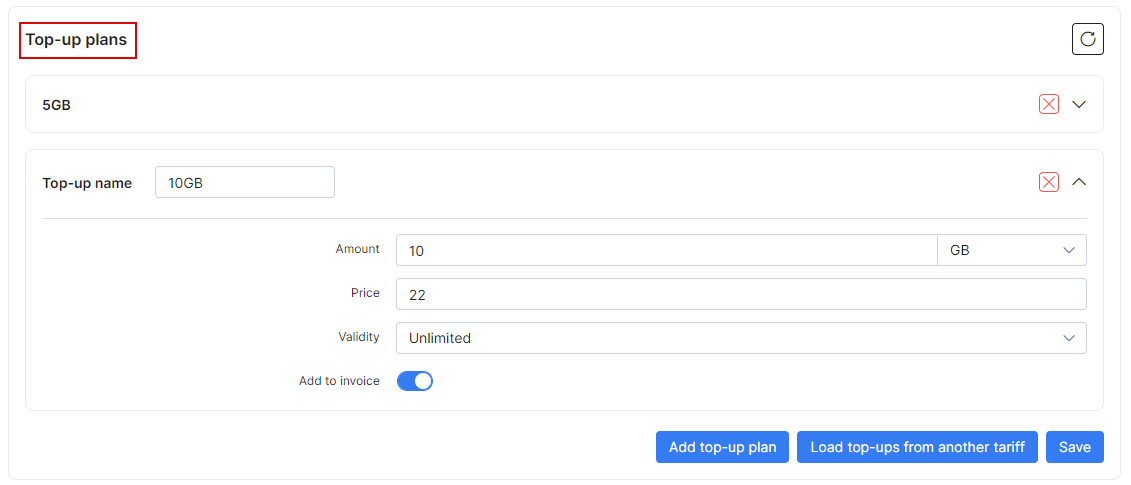Viewport: 1131px width, 485px height.
Task: Remove the 10GB top-up plan
Action: pyautogui.click(x=1049, y=182)
